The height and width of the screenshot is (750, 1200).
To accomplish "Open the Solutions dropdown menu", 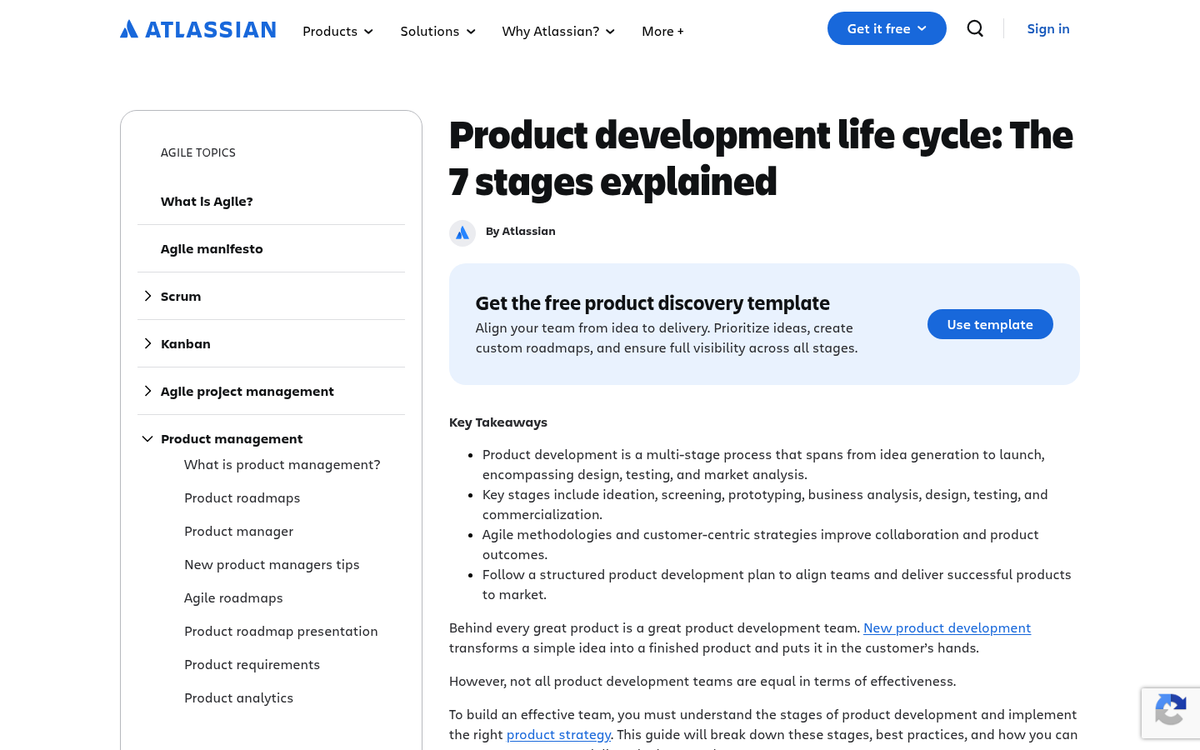I will (x=437, y=31).
